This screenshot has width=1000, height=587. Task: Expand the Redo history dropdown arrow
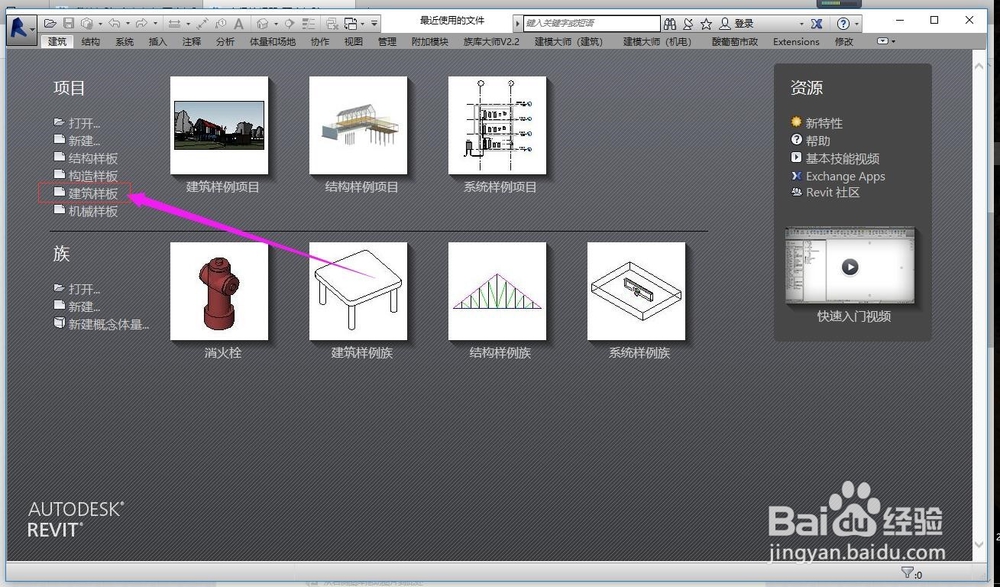point(156,24)
